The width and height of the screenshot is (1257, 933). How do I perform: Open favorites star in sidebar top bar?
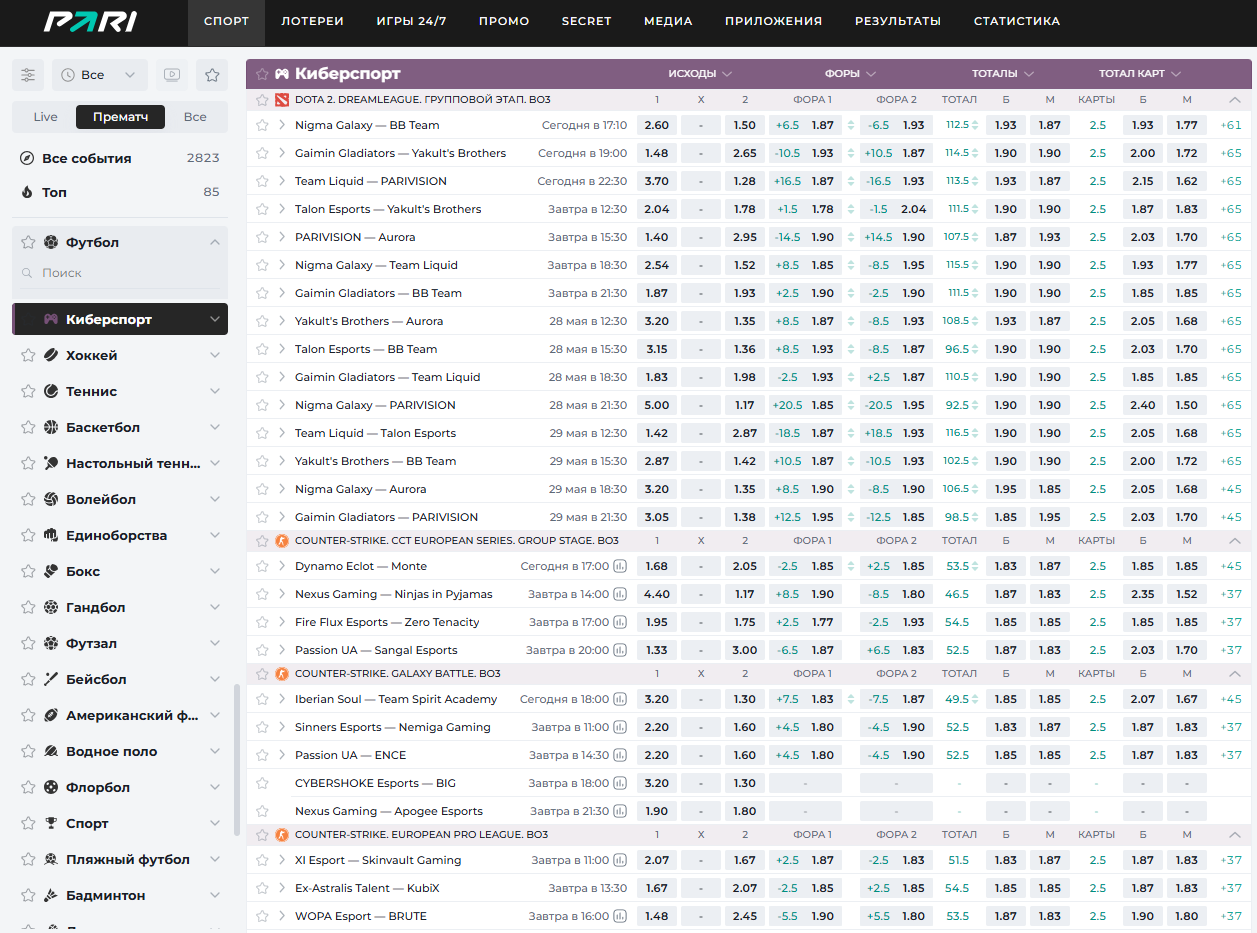click(212, 75)
